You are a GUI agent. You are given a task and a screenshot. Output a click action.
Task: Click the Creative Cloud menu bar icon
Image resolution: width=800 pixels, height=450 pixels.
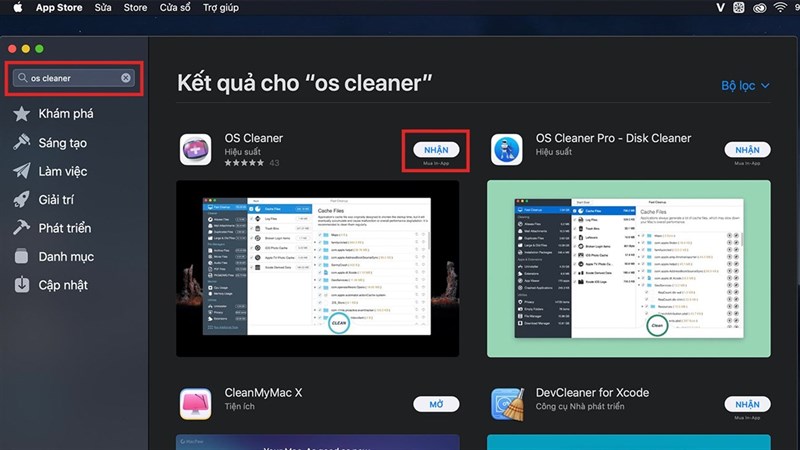pos(759,8)
